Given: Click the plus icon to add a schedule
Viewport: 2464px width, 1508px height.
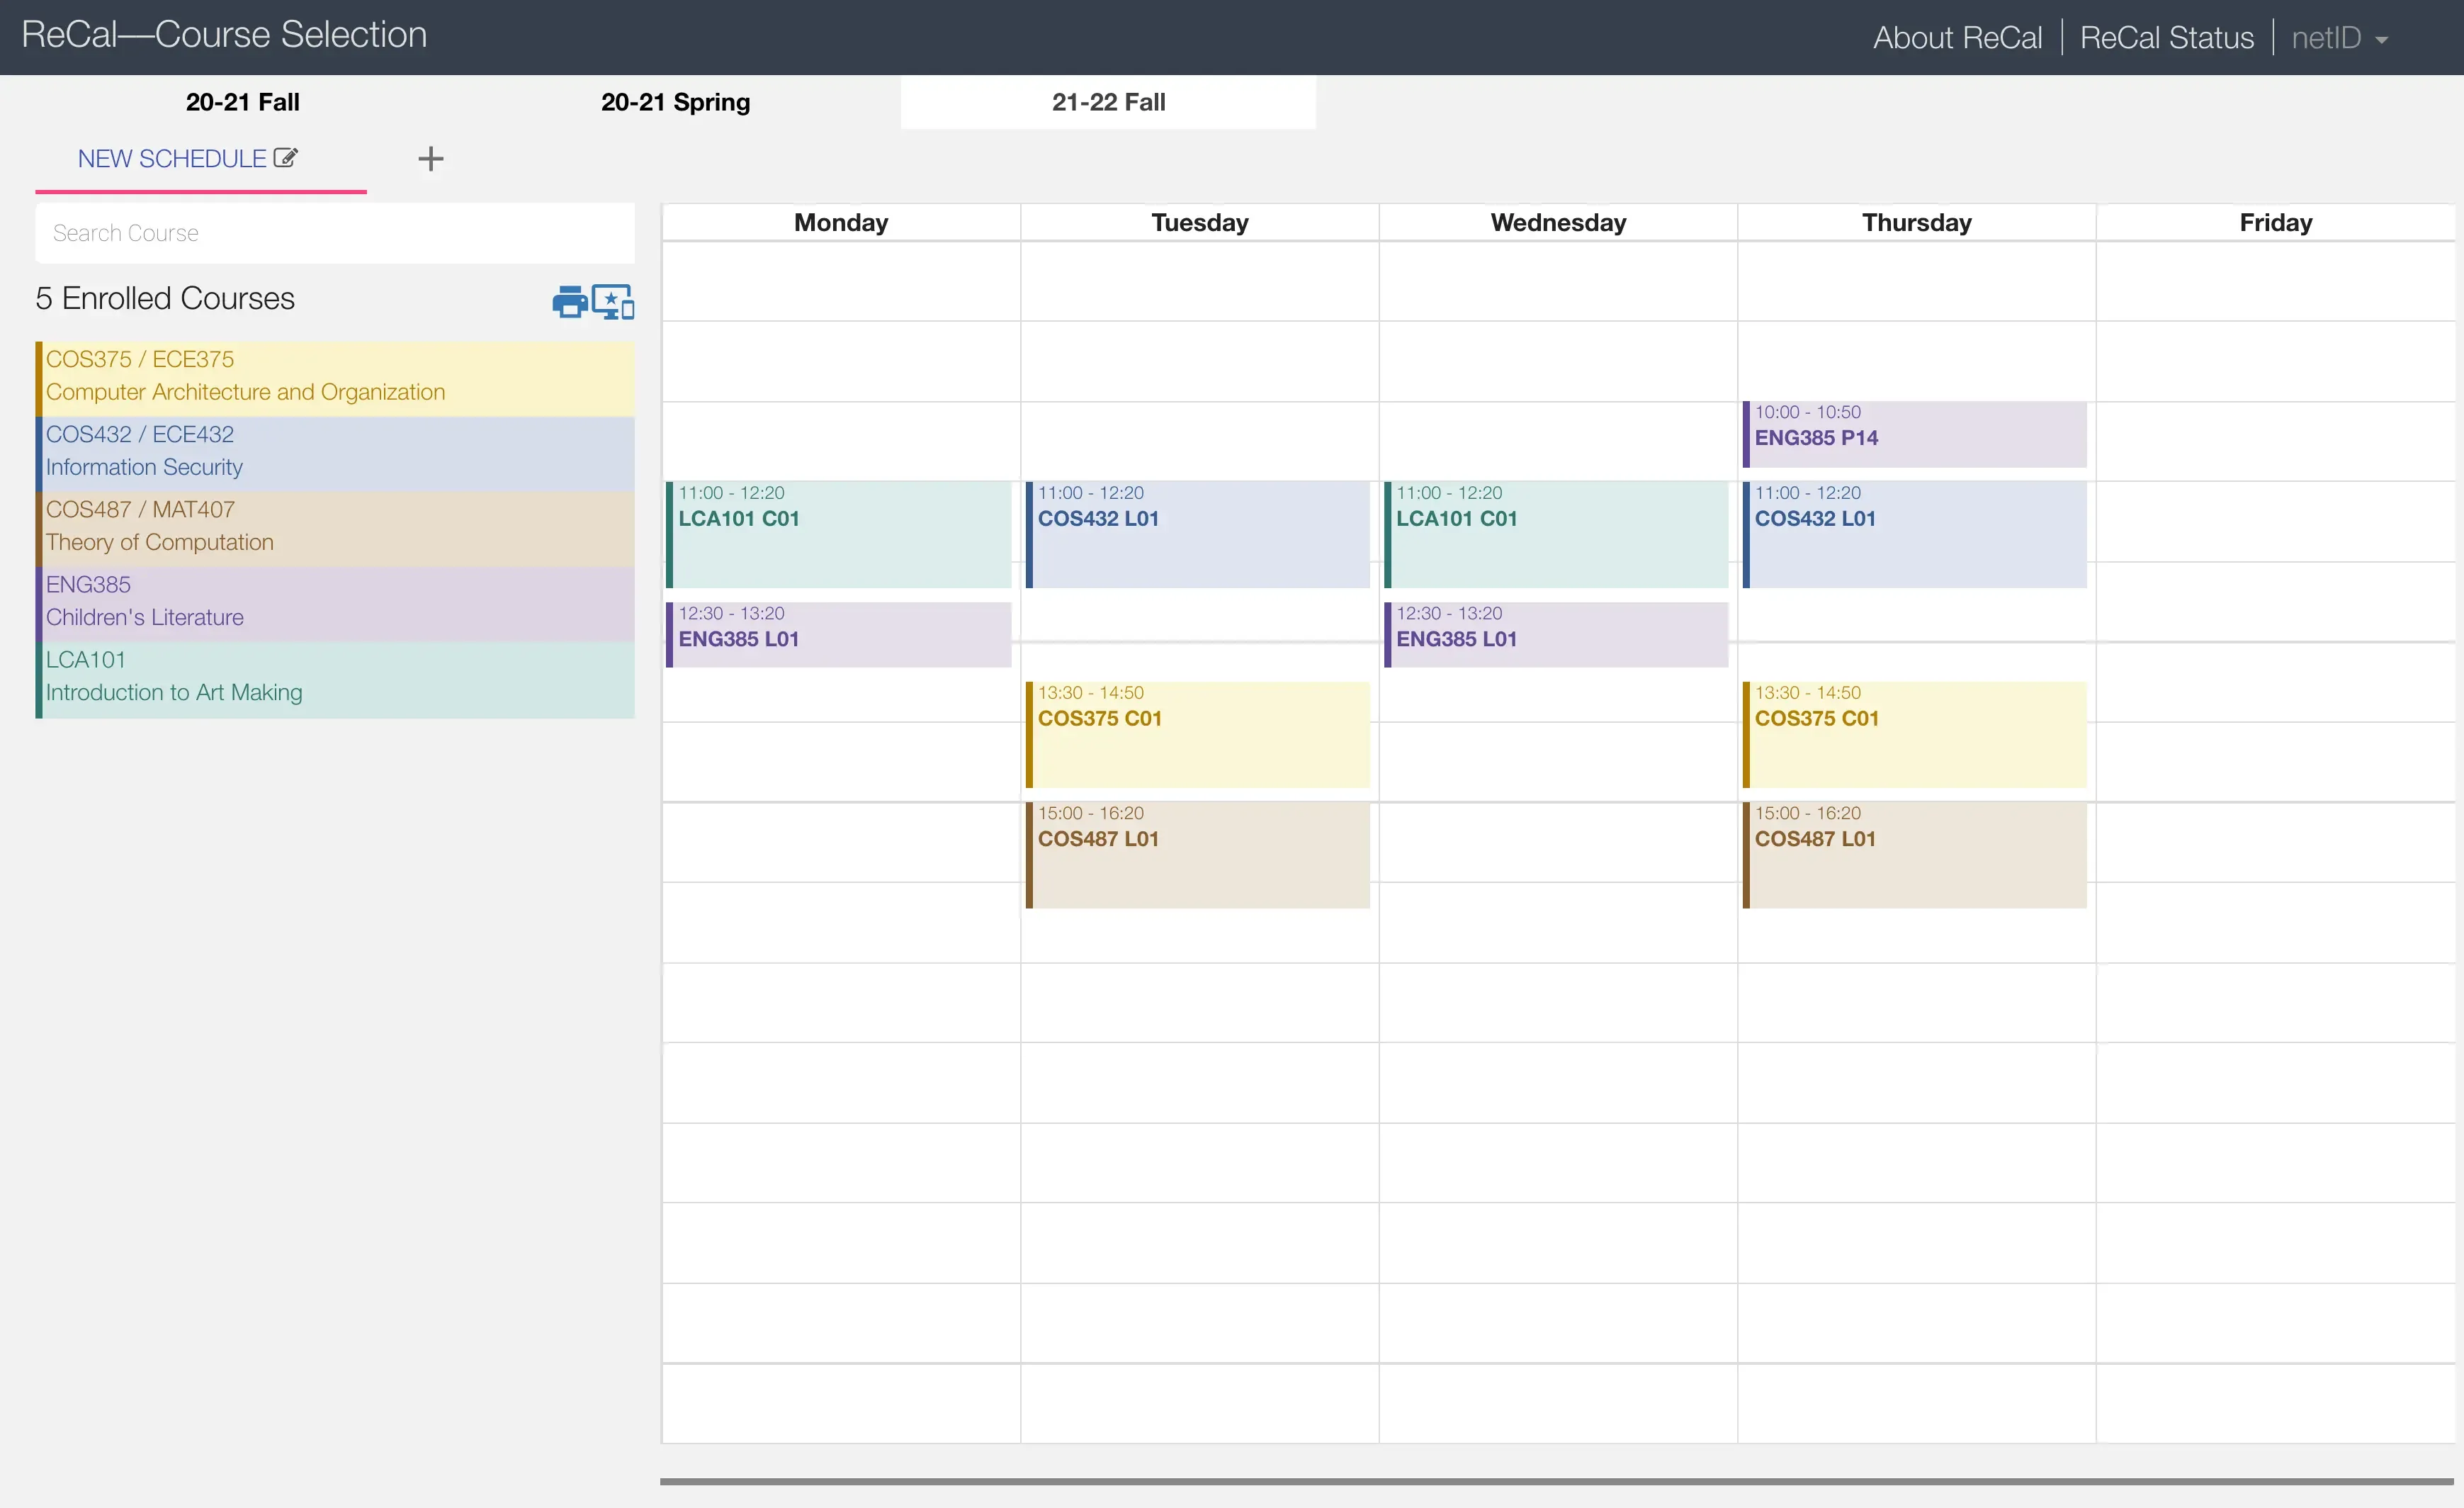Looking at the screenshot, I should pyautogui.click(x=430, y=158).
